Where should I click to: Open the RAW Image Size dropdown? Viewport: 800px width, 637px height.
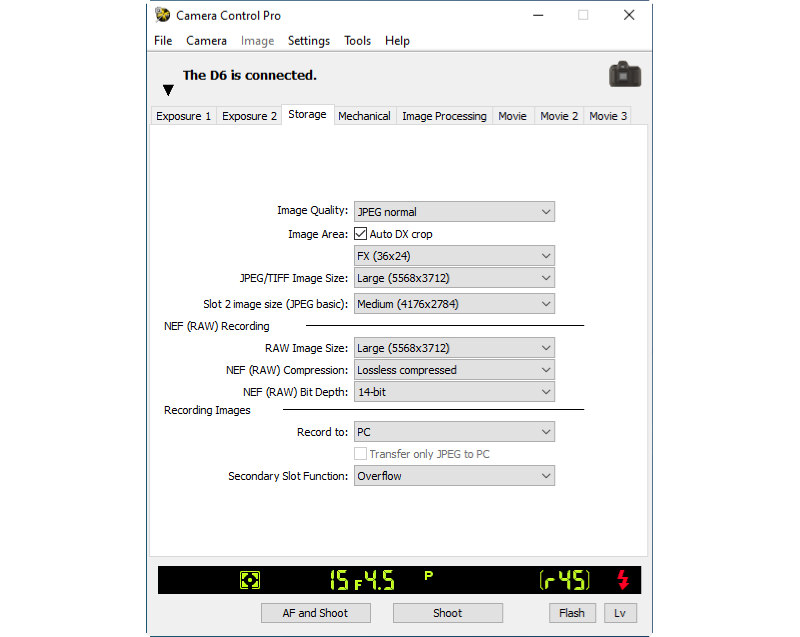454,348
